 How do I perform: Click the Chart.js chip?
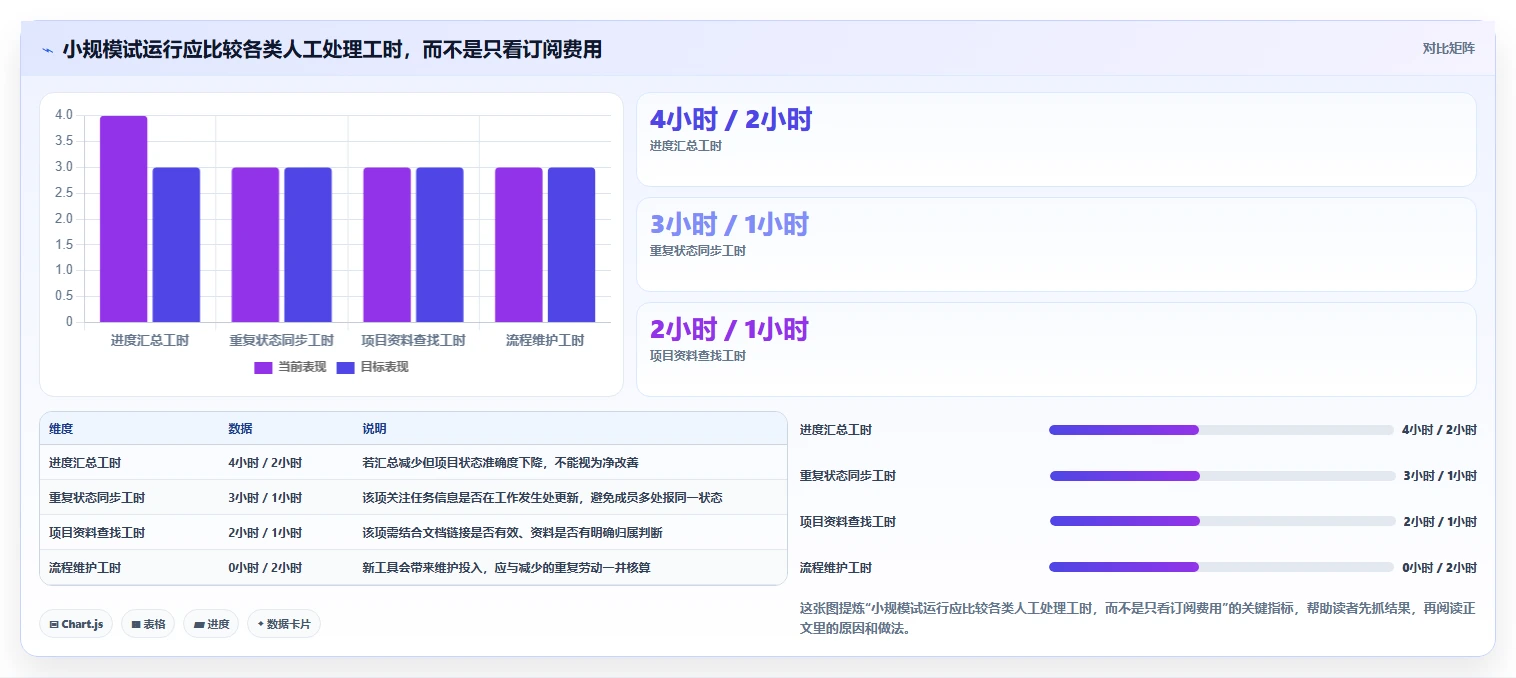76,624
